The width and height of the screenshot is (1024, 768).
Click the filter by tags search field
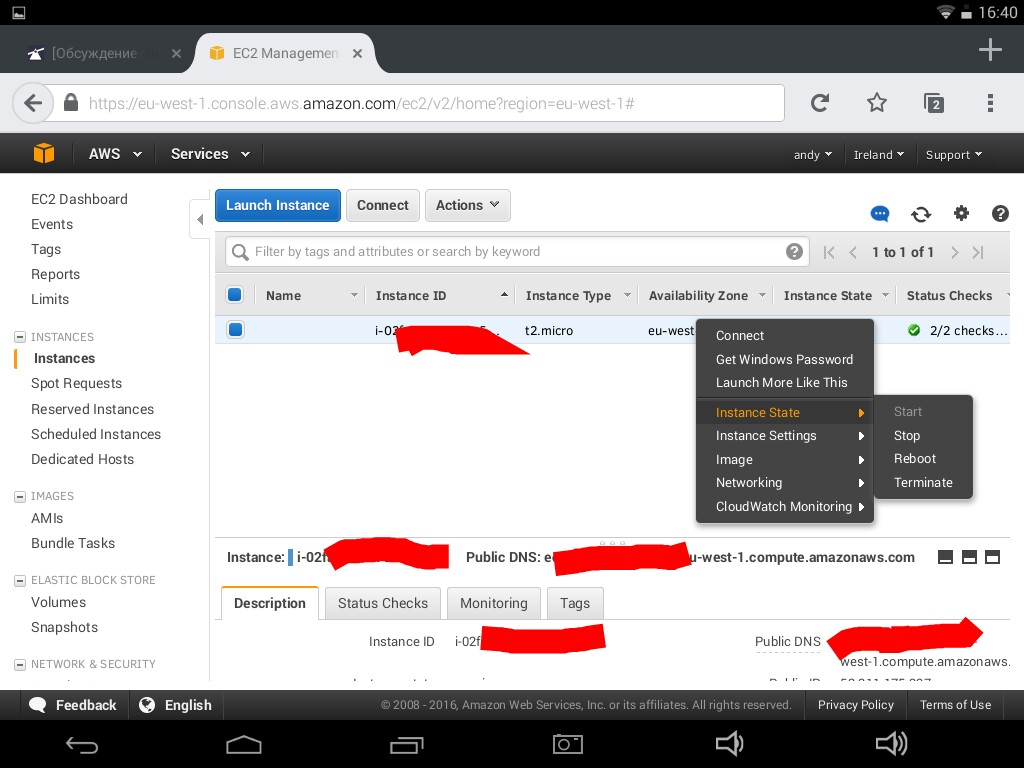coord(516,251)
